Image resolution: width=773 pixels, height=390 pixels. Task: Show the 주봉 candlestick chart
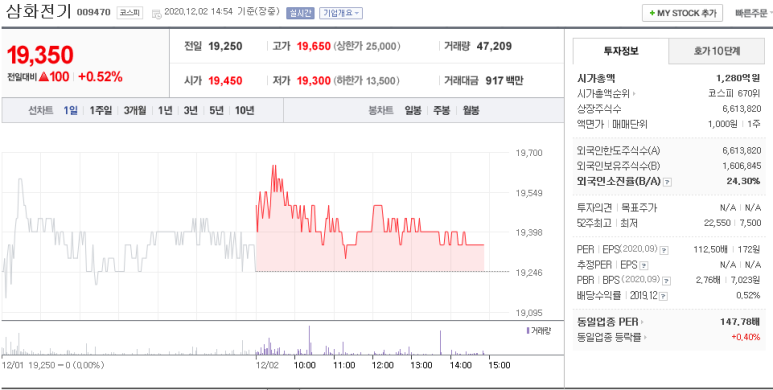tap(441, 110)
